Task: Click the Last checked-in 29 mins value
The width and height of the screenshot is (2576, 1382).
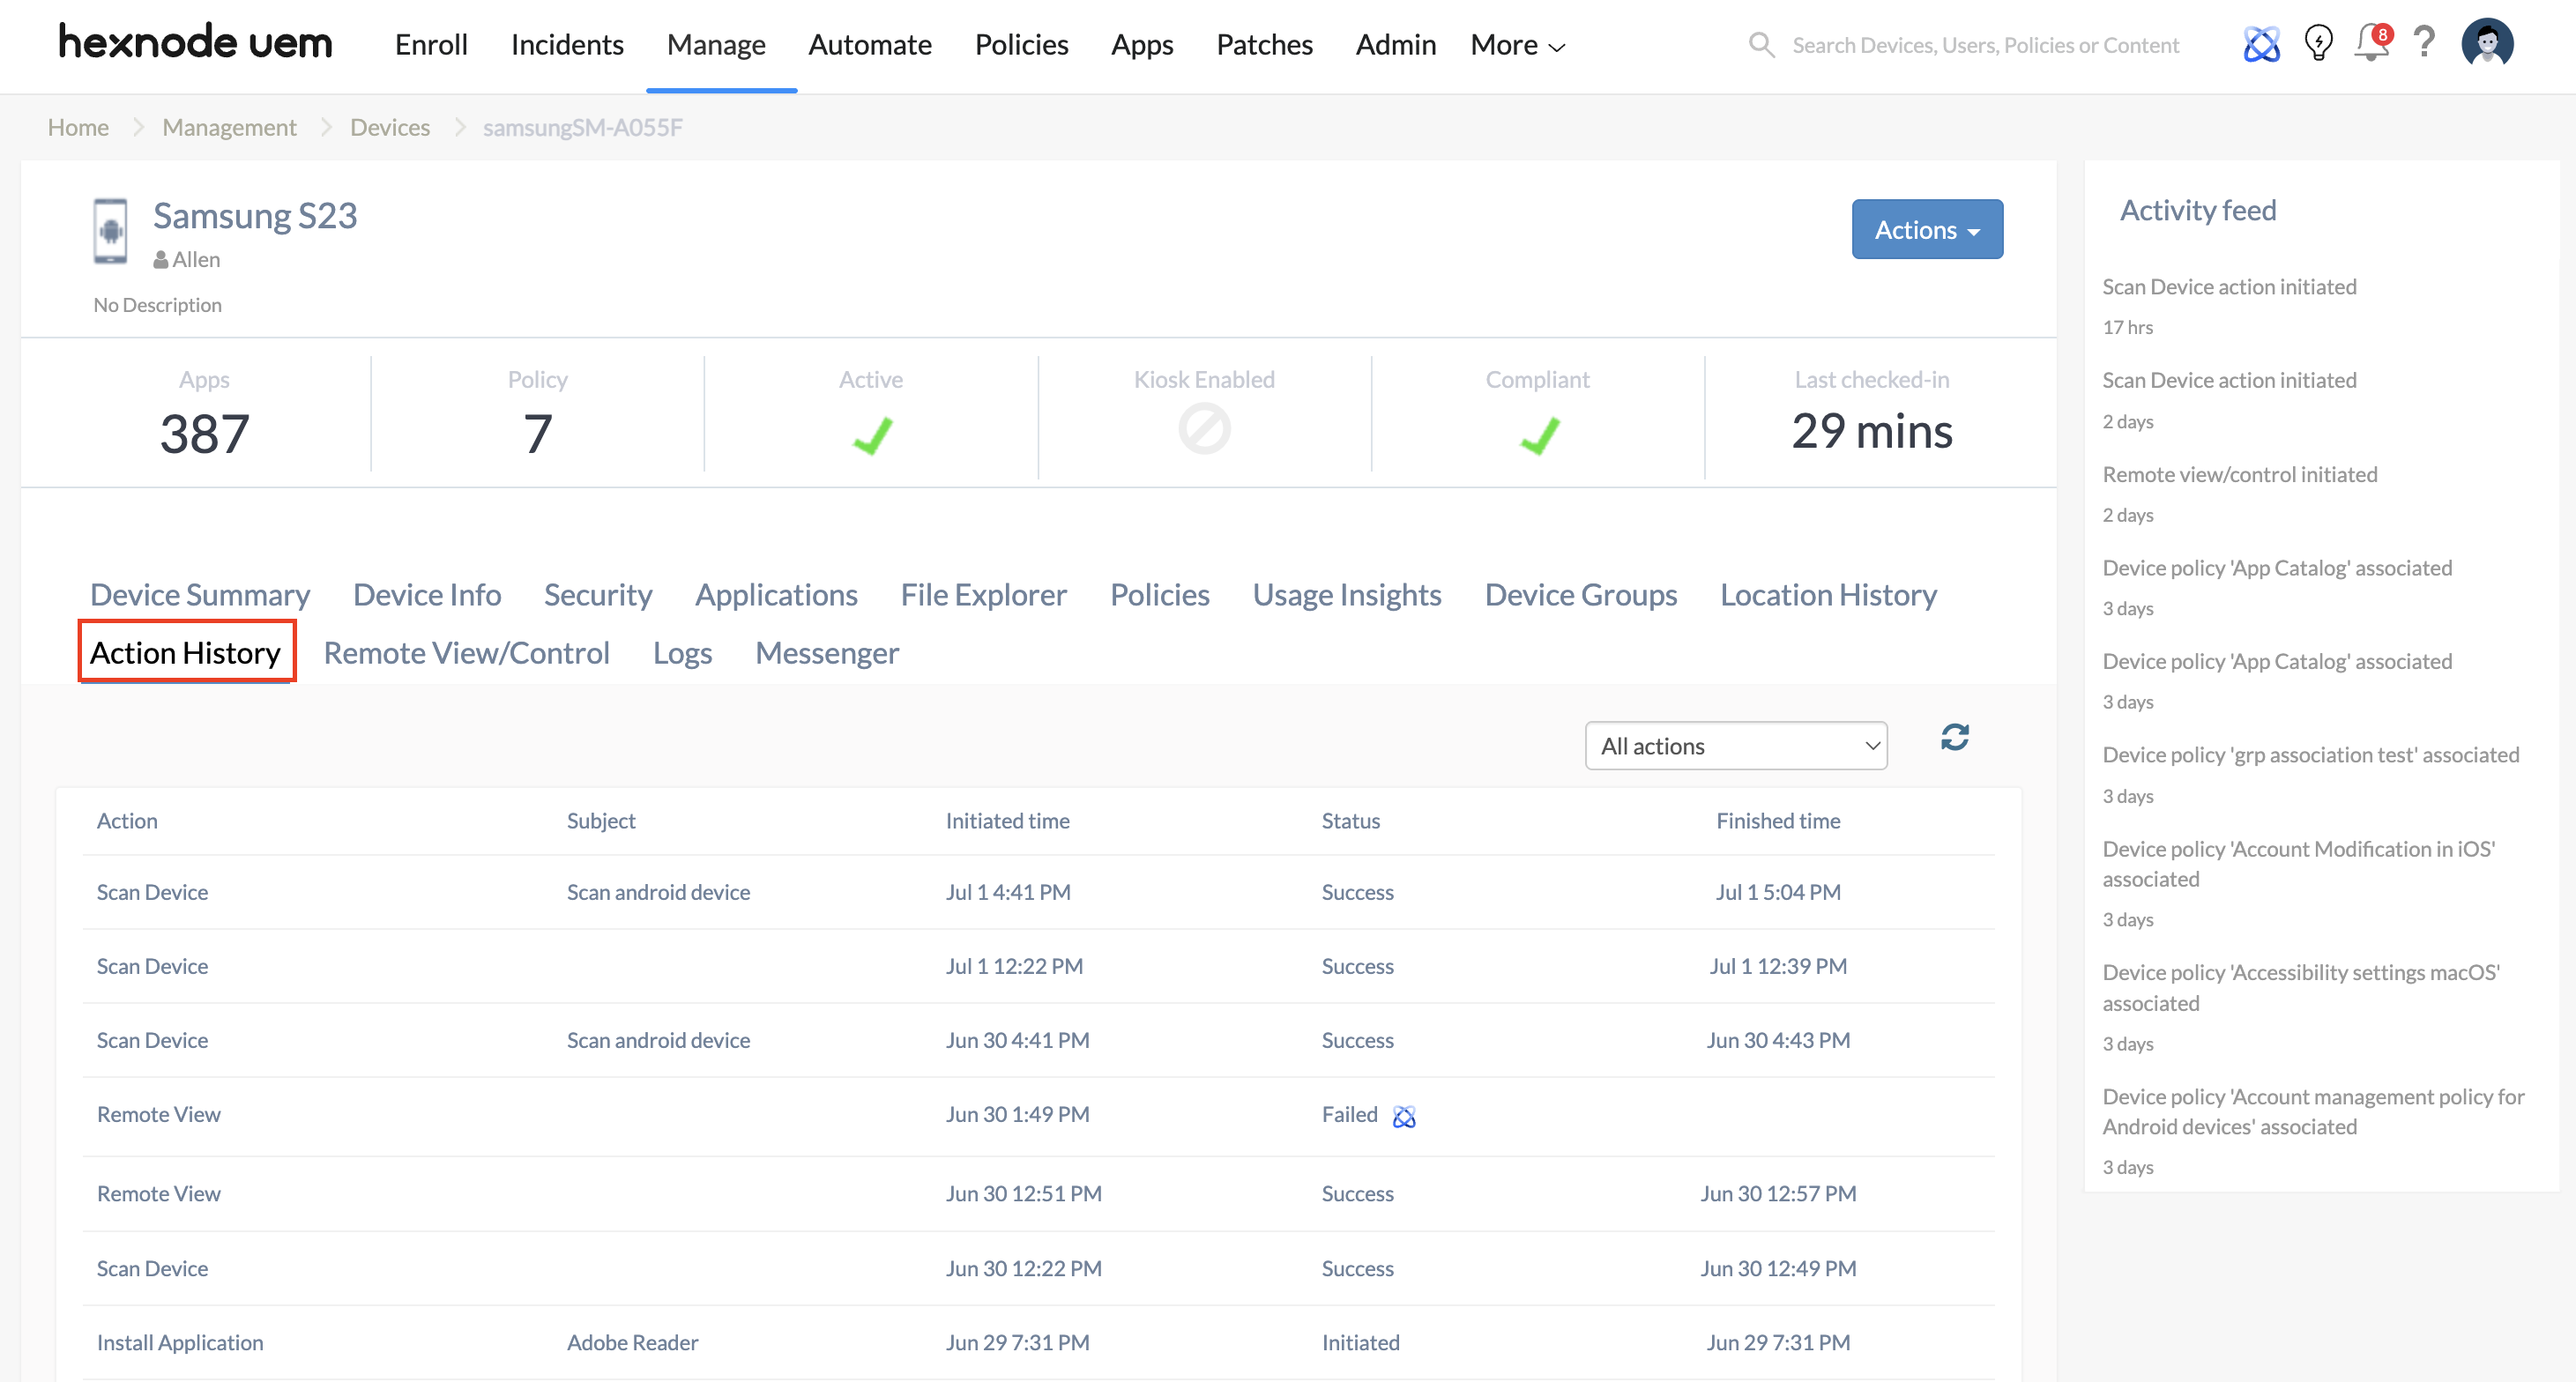Action: coord(1871,431)
